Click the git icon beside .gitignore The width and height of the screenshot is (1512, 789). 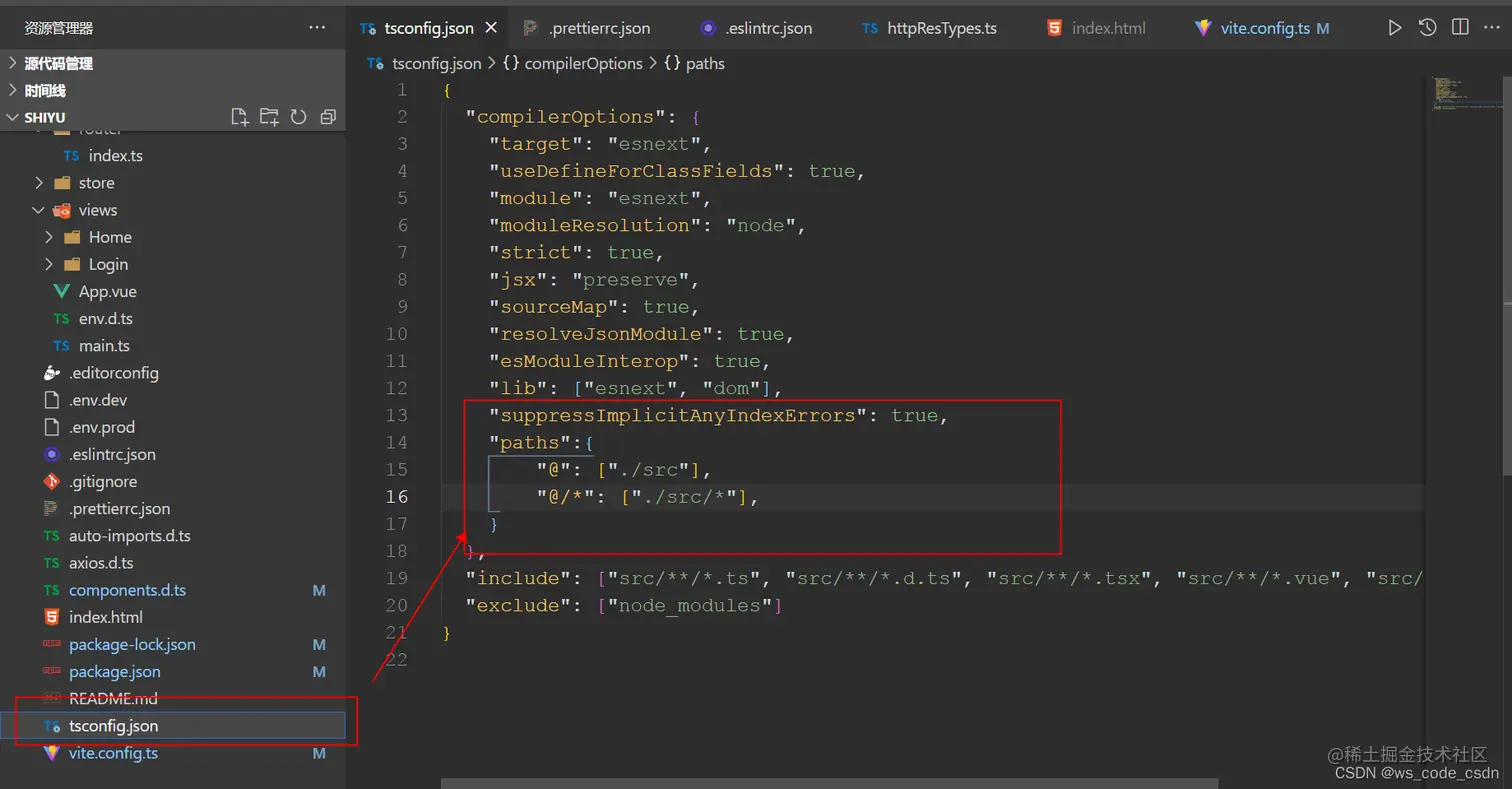click(x=52, y=481)
